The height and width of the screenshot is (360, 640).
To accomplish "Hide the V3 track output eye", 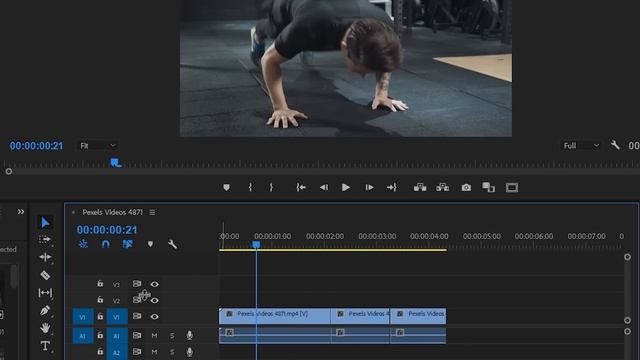I will (x=154, y=284).
